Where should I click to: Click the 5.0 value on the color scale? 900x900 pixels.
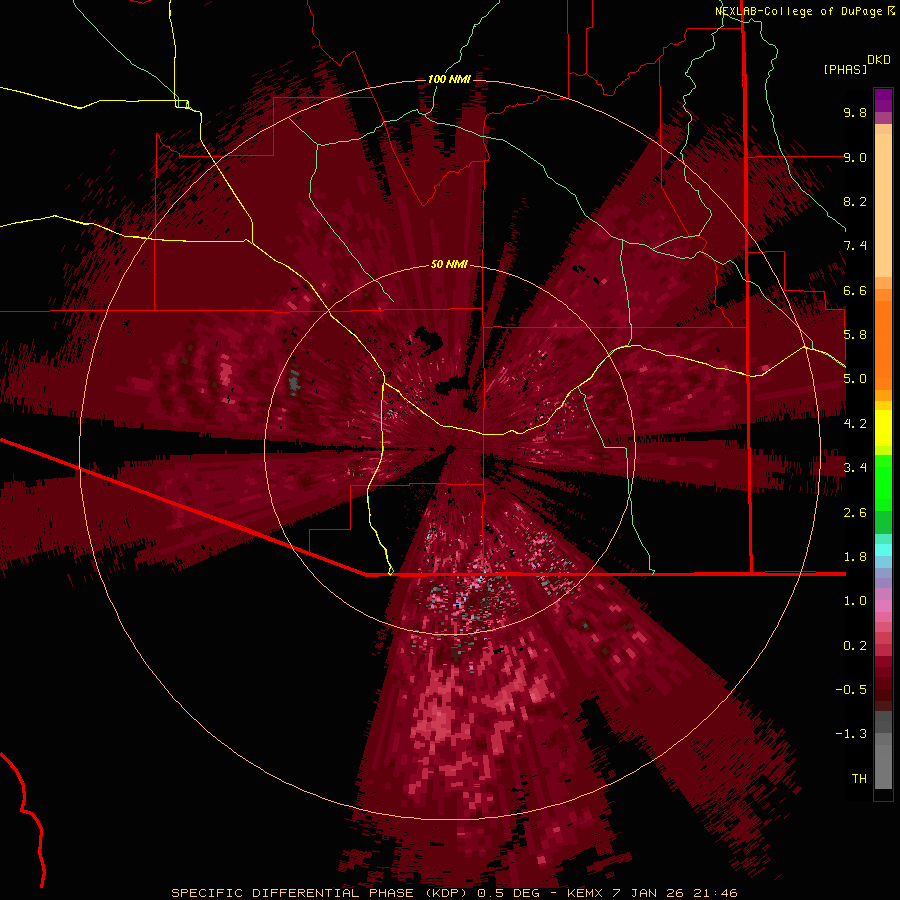point(855,379)
